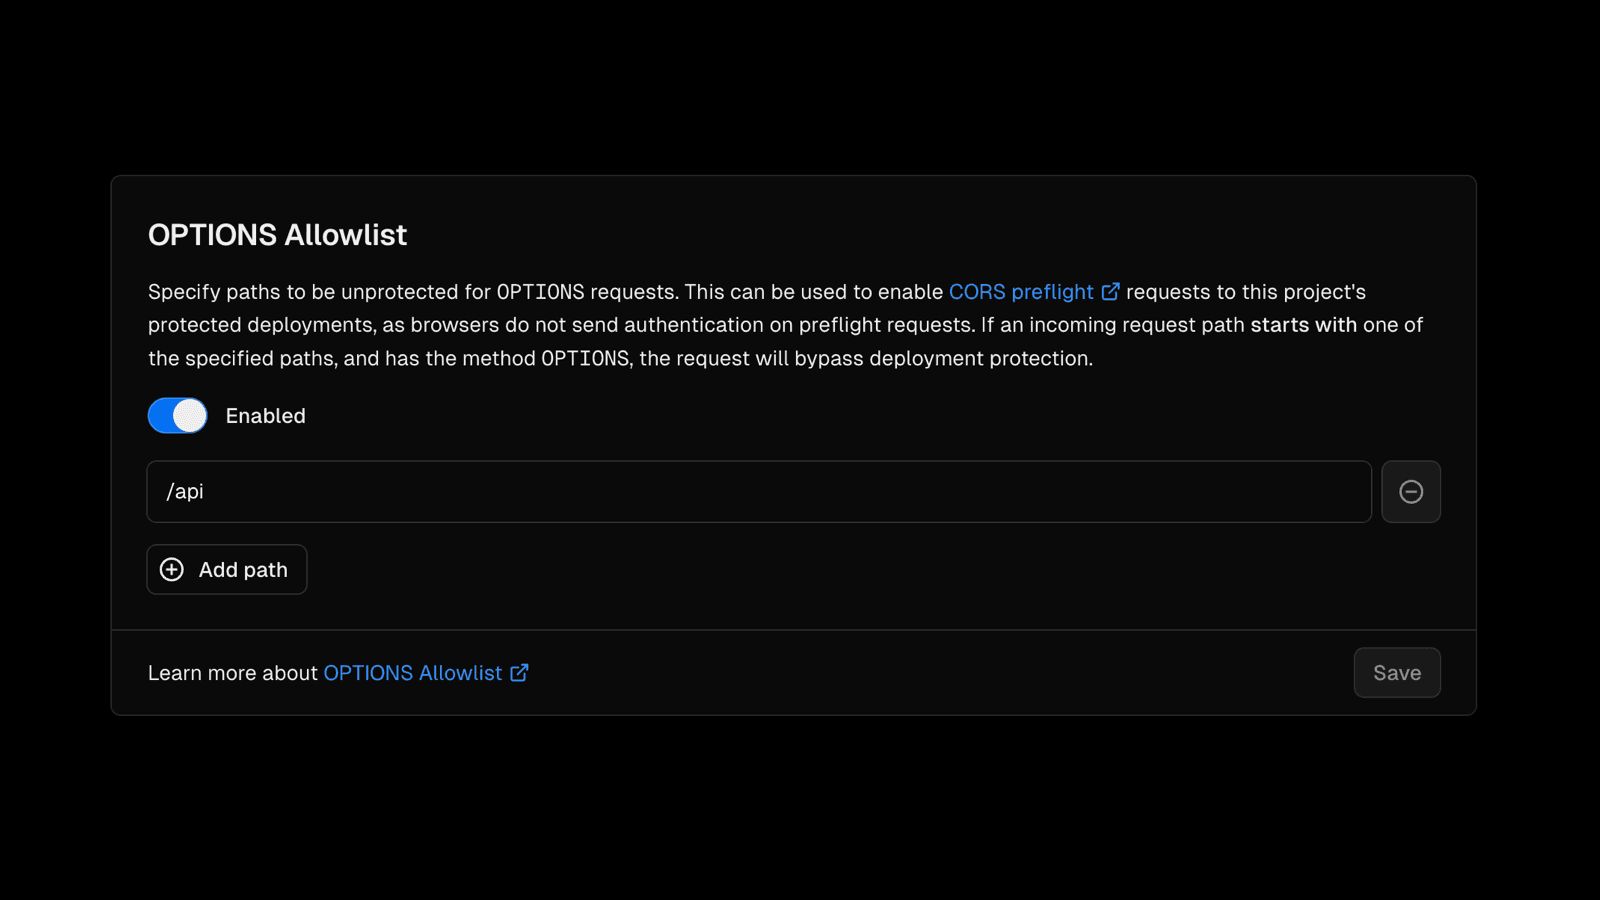Image resolution: width=1600 pixels, height=900 pixels.
Task: Focus the /api path input field
Action: tap(758, 492)
